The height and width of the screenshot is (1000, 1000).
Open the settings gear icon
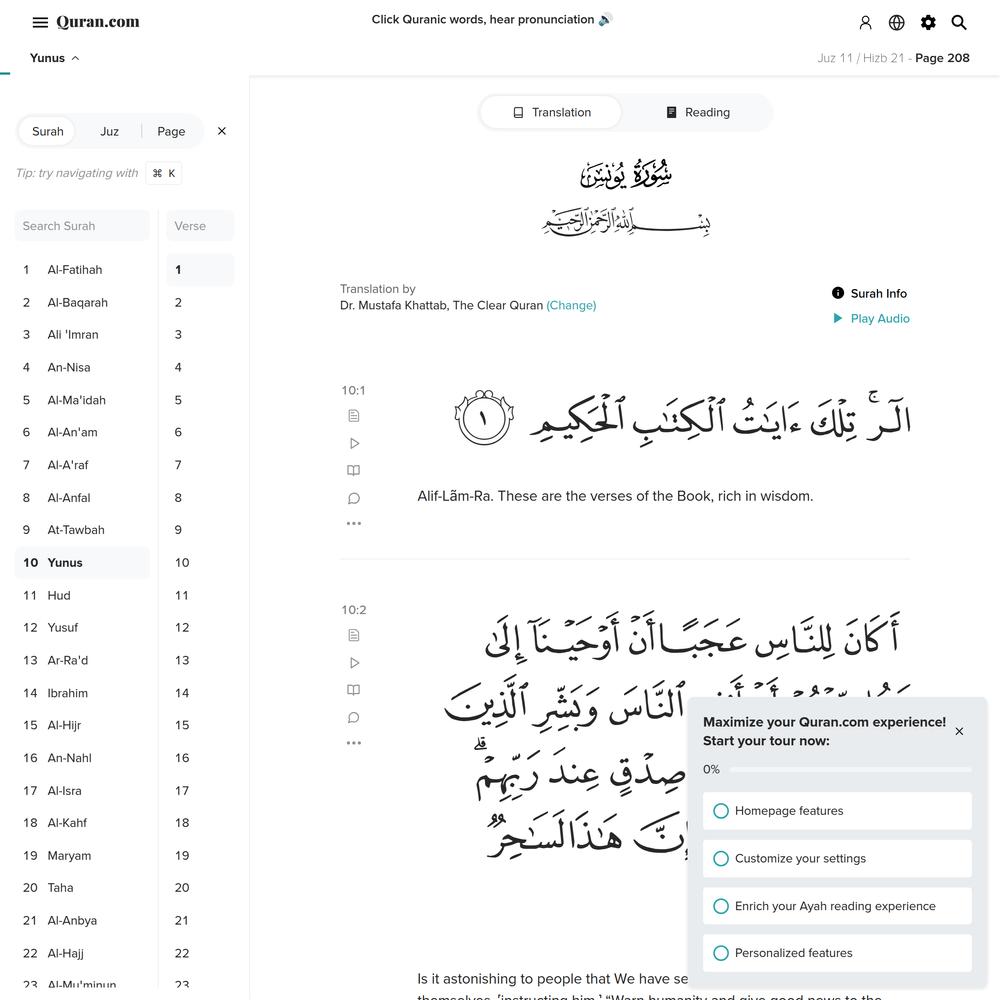928,23
